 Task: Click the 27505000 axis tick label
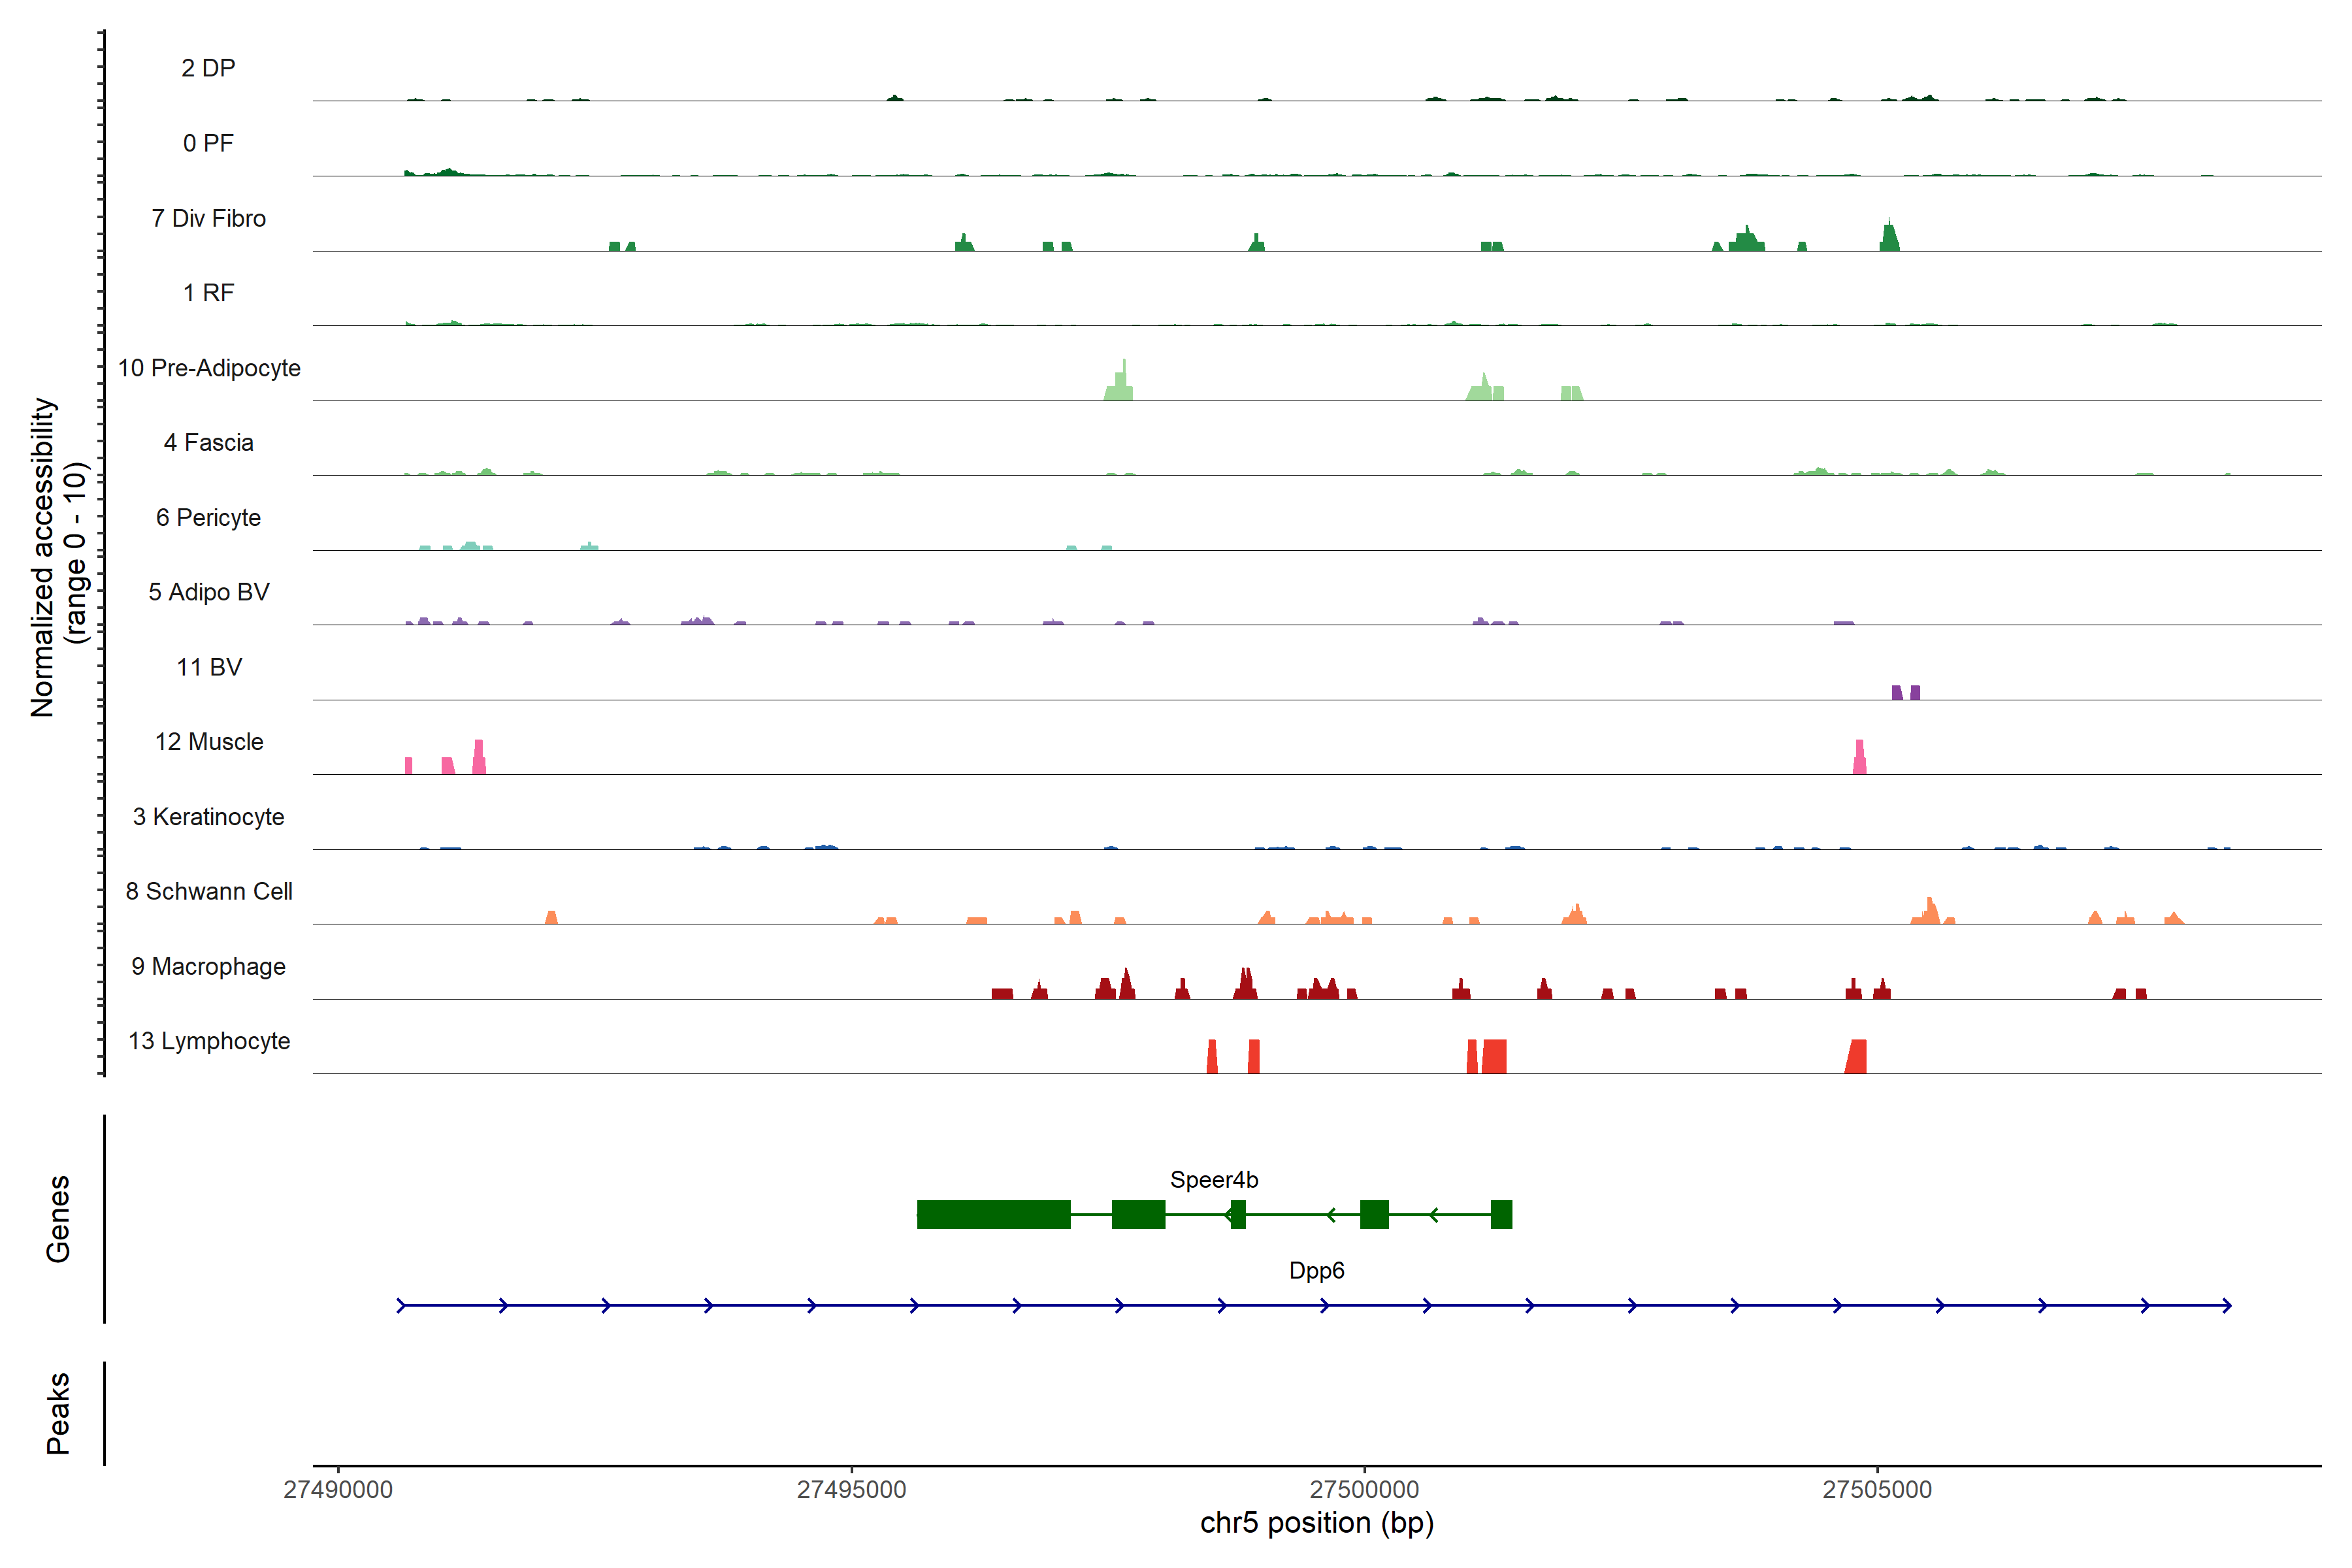pos(1877,1489)
